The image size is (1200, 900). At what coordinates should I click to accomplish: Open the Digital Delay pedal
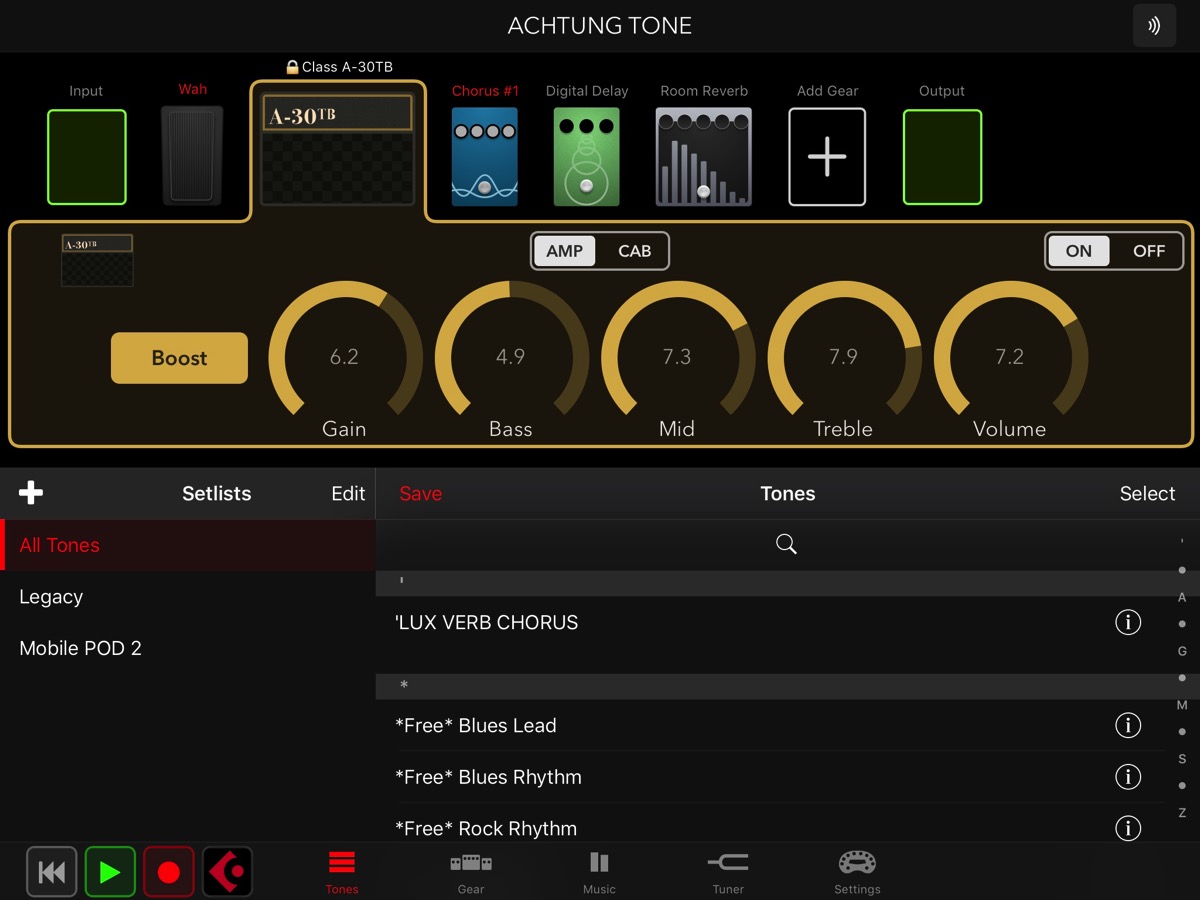click(587, 157)
